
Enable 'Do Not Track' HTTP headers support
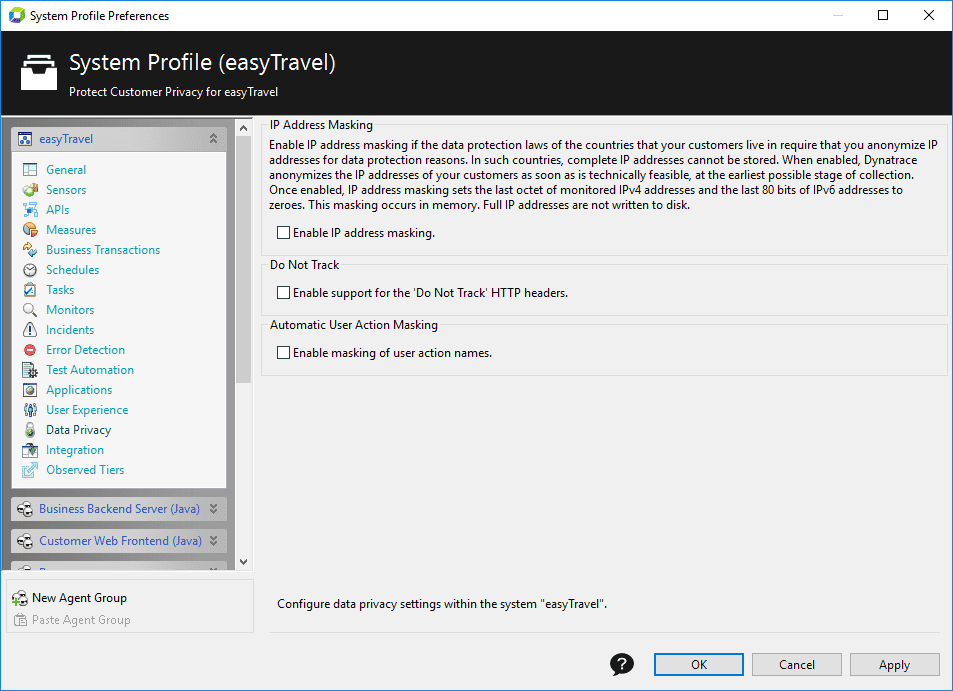283,293
